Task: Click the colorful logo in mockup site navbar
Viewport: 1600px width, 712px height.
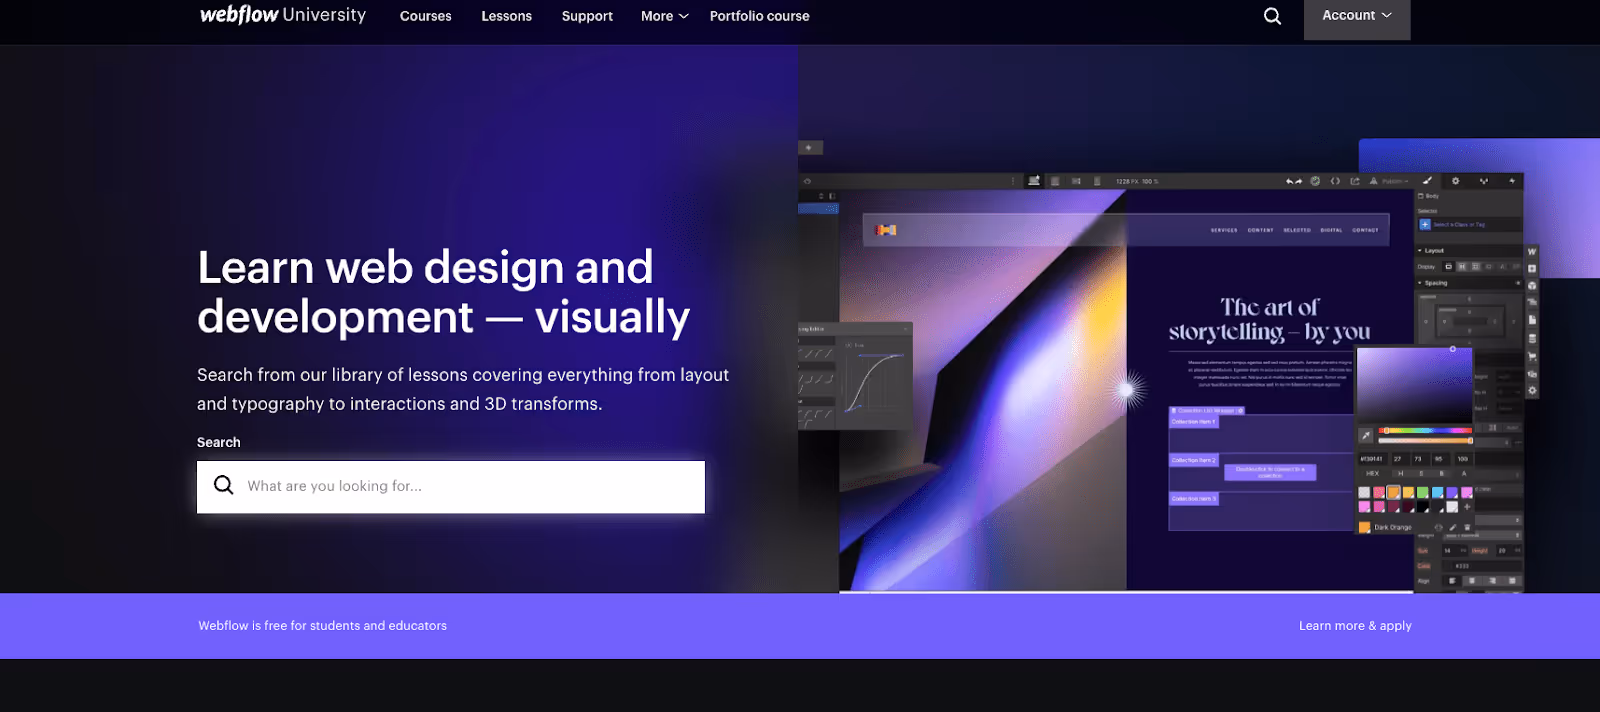Action: point(886,230)
